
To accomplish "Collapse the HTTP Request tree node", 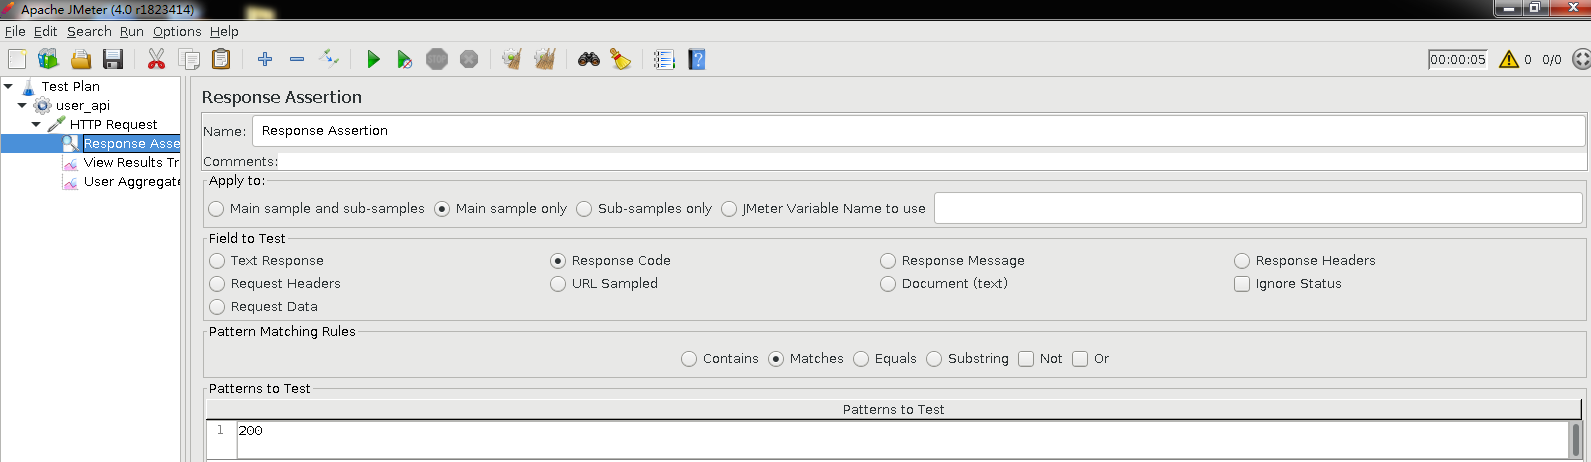I will tap(36, 125).
